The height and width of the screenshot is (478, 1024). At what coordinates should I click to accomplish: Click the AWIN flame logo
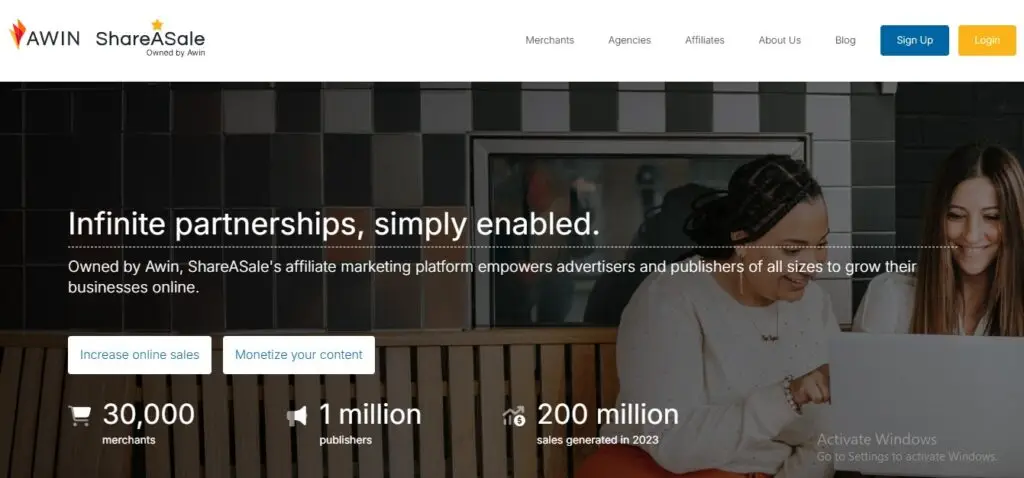(44, 35)
